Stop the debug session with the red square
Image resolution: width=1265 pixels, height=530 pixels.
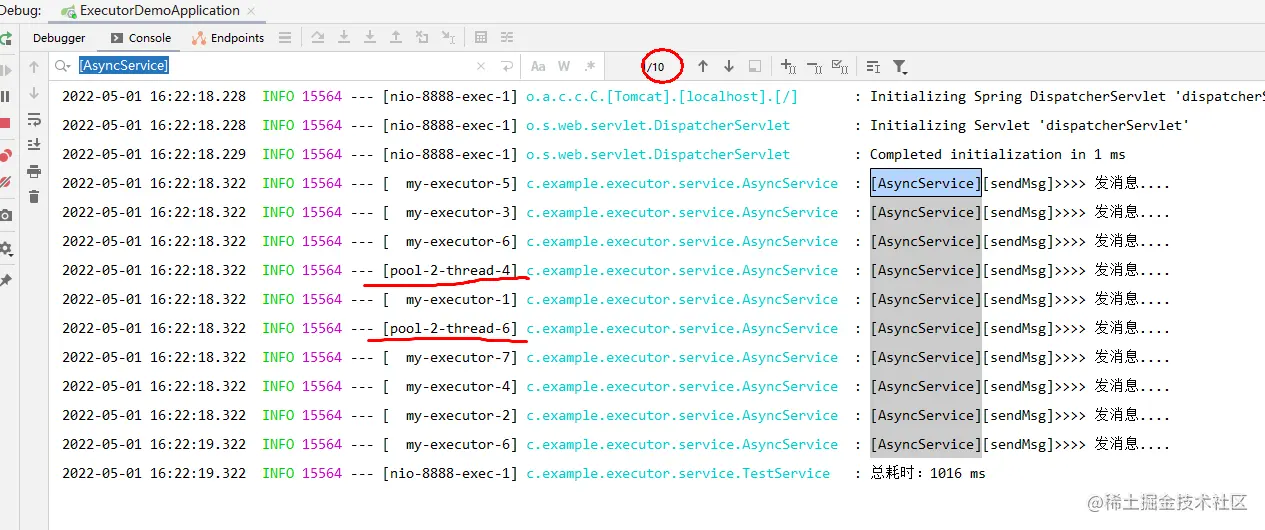[x=5, y=124]
